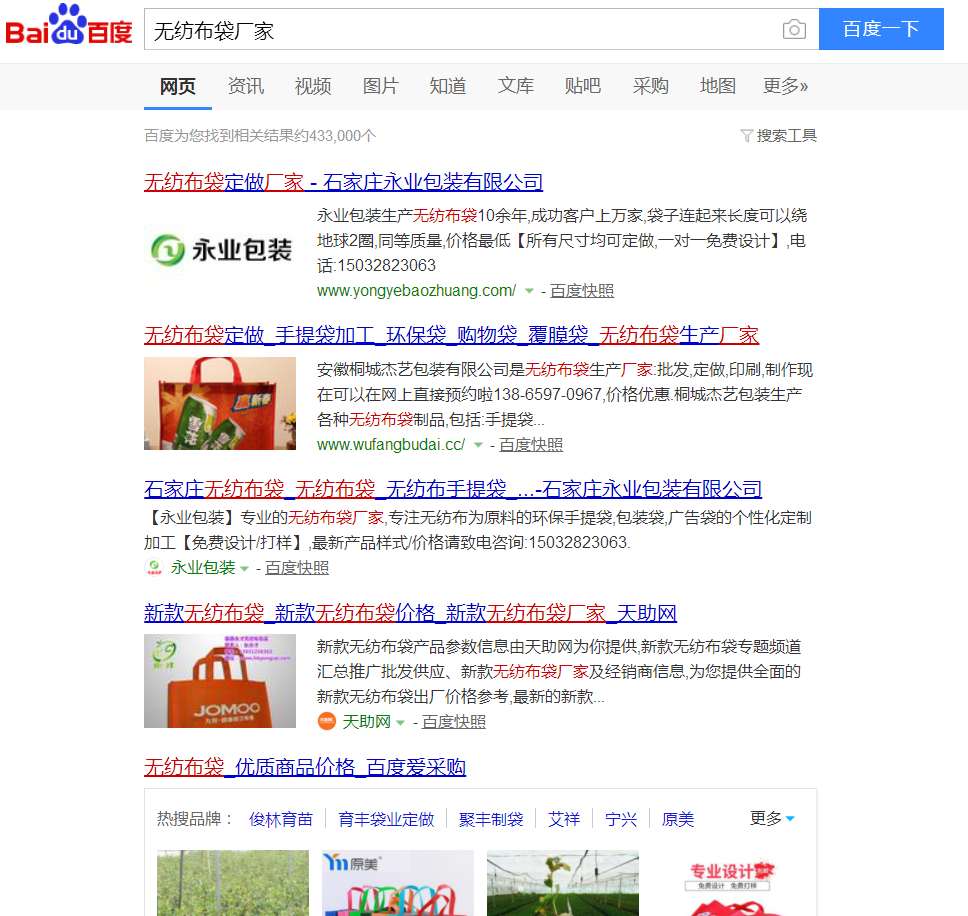
Task: Open result 石家庄无纺布袋_无纺布袋_无纺布手提袋 title
Action: coord(453,489)
